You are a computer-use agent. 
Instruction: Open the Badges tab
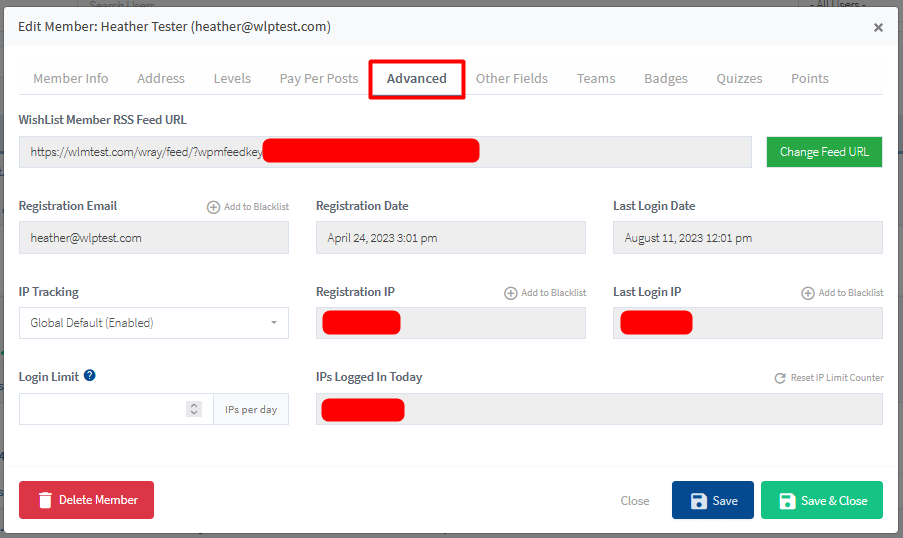tap(666, 78)
